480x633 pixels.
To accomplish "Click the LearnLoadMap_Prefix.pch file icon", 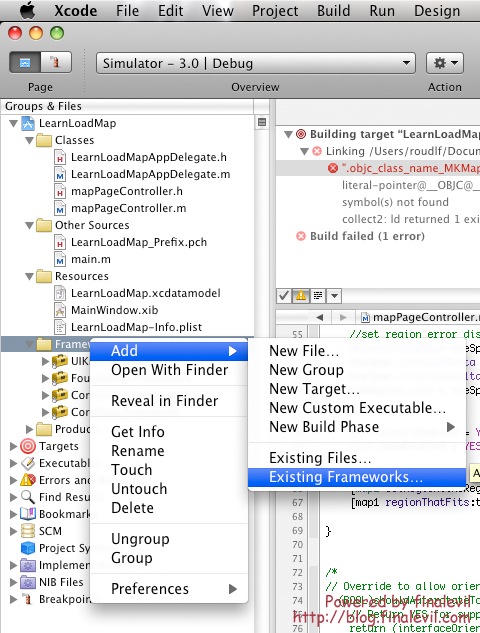I will pos(60,242).
